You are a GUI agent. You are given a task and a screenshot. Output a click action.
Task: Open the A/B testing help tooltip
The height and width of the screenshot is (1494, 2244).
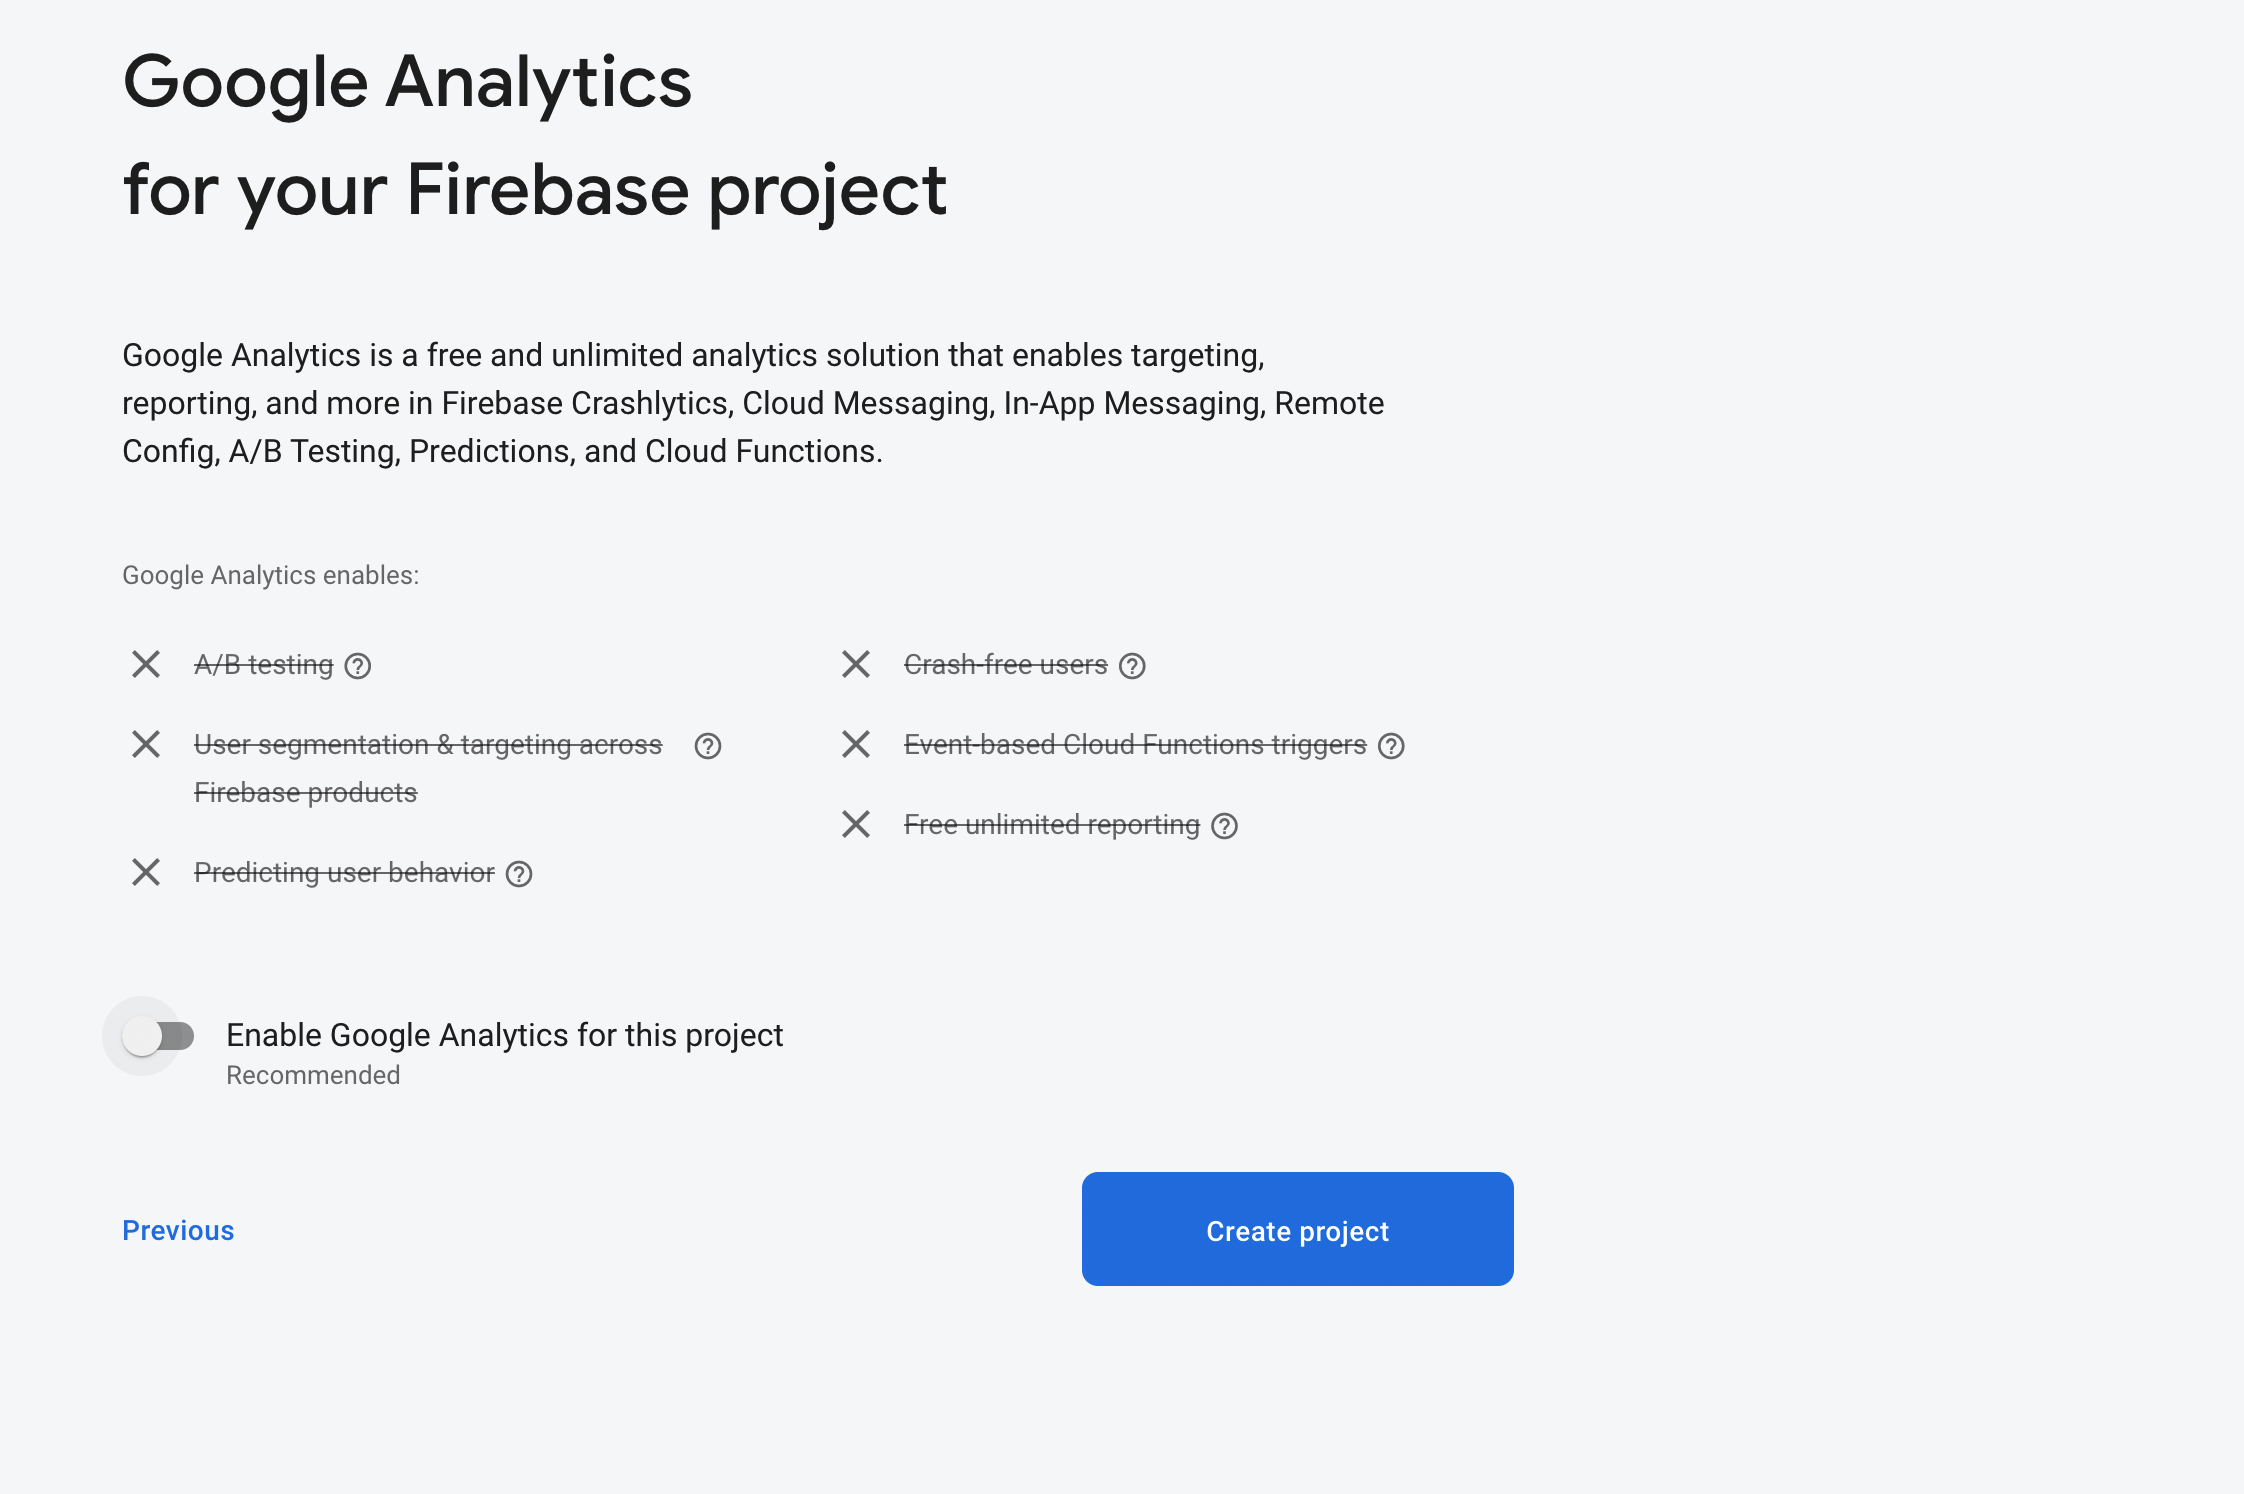pyautogui.click(x=360, y=665)
